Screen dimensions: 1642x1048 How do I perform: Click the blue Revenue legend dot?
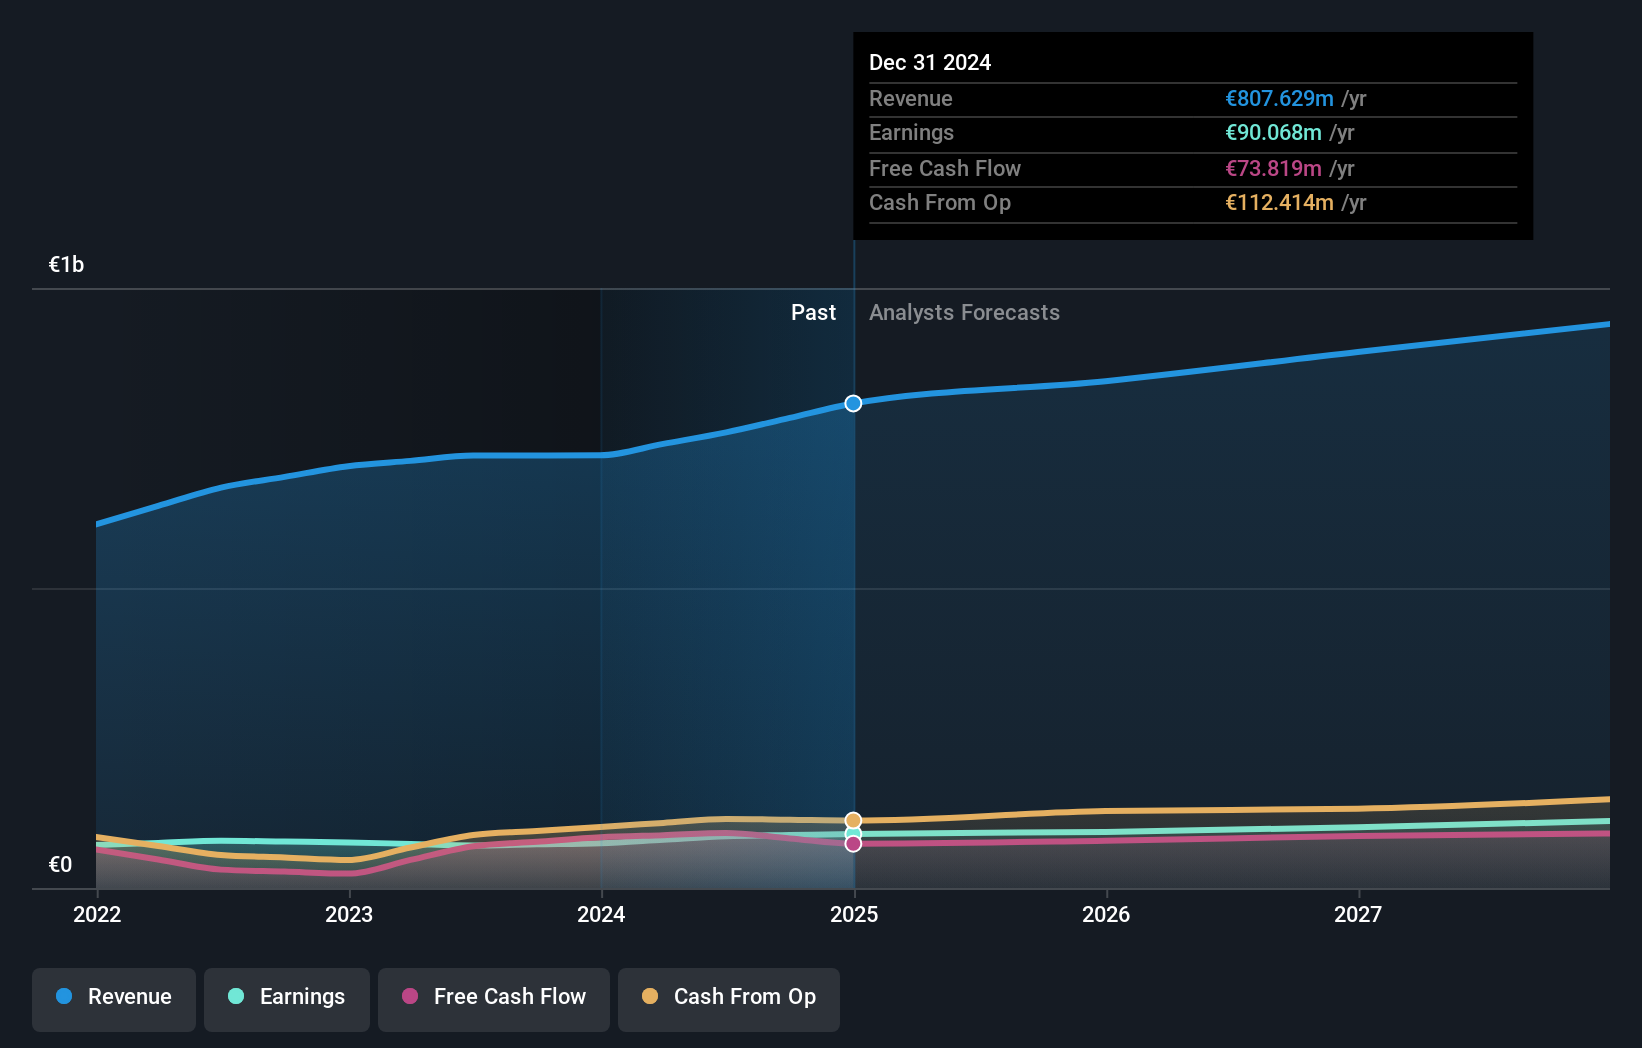pos(62,996)
